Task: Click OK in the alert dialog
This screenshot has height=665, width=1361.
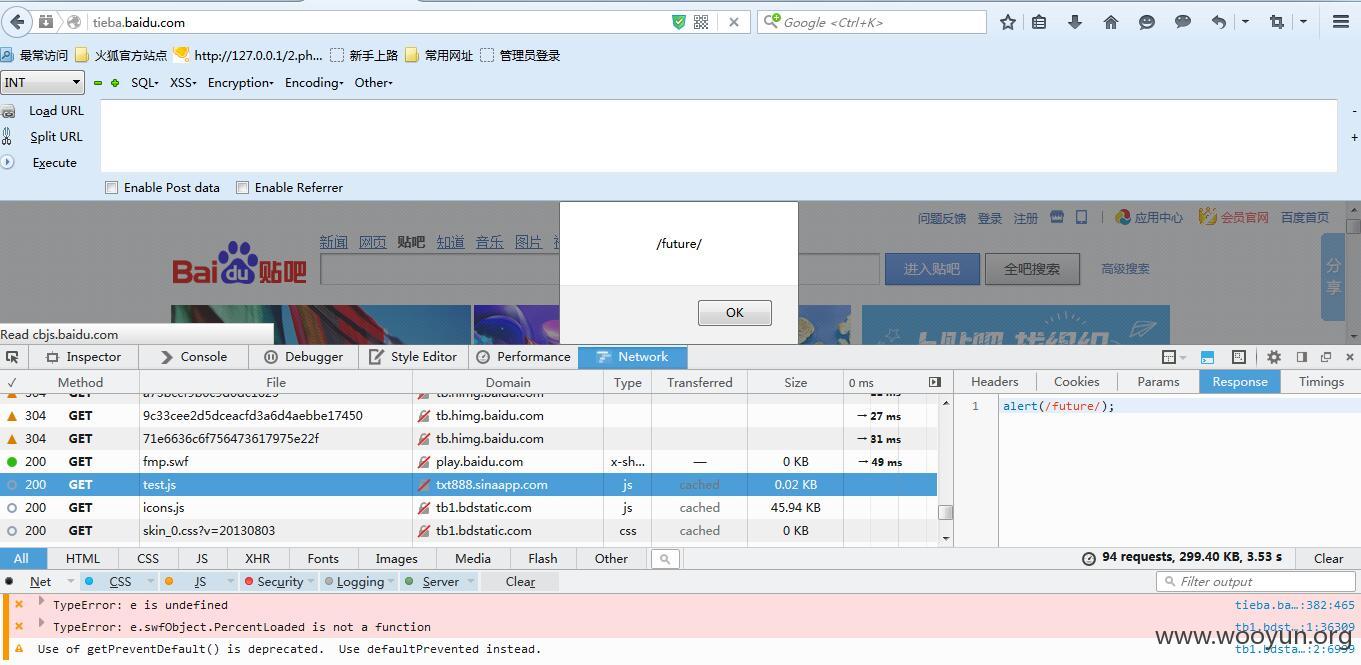Action: 735,313
